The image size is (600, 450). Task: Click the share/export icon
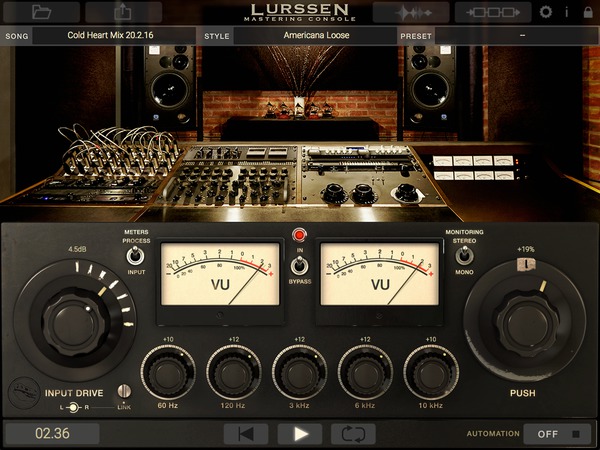(123, 12)
